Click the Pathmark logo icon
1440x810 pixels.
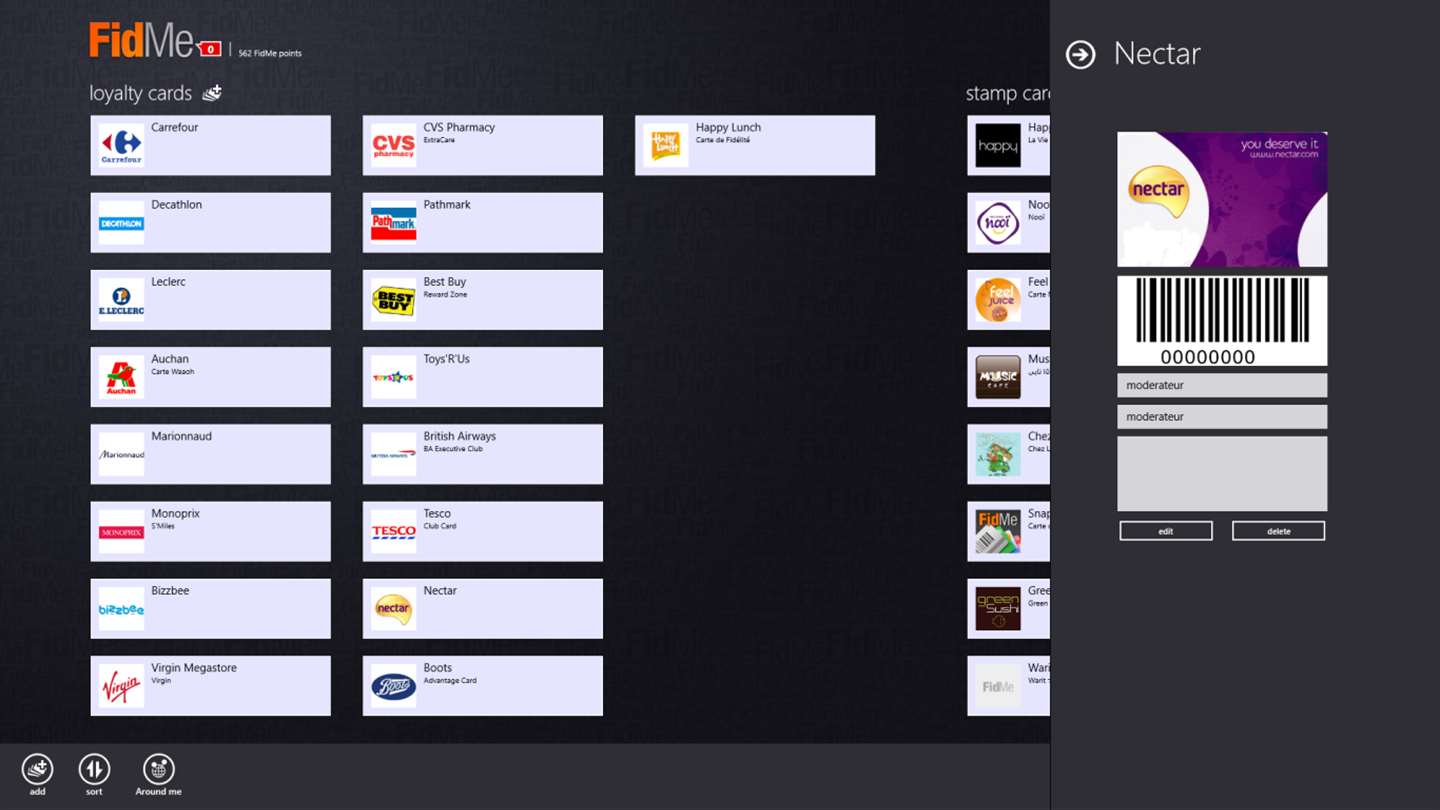[393, 223]
